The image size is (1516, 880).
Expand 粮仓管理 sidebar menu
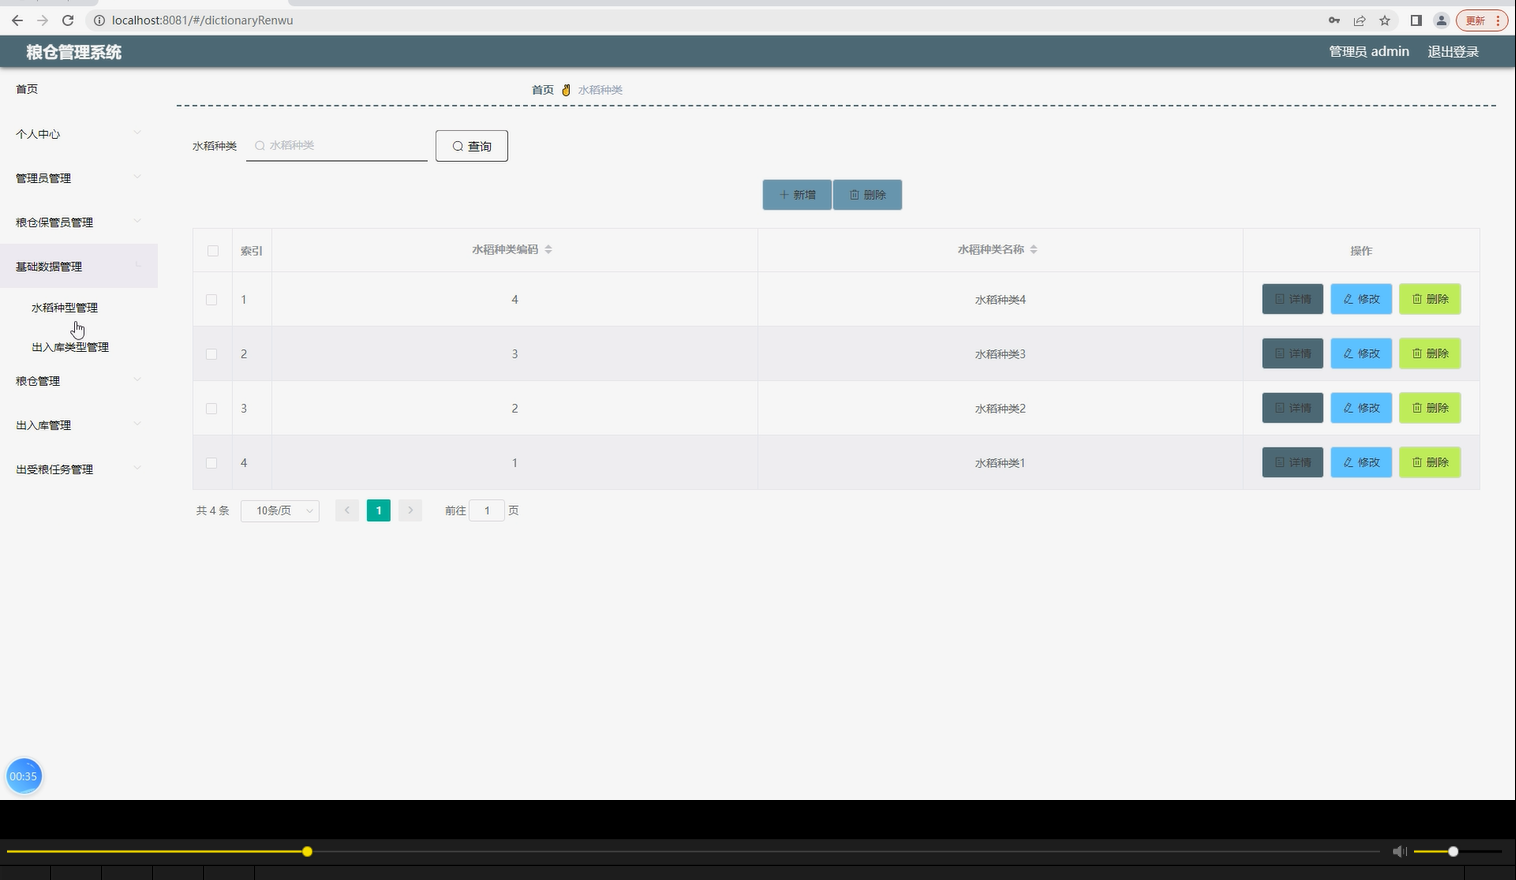point(79,381)
